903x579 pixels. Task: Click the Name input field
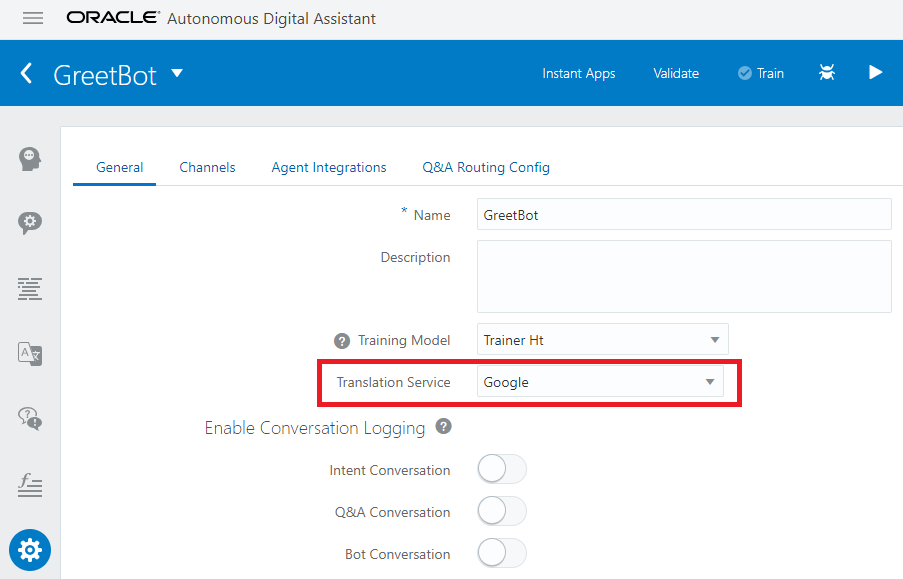point(684,214)
